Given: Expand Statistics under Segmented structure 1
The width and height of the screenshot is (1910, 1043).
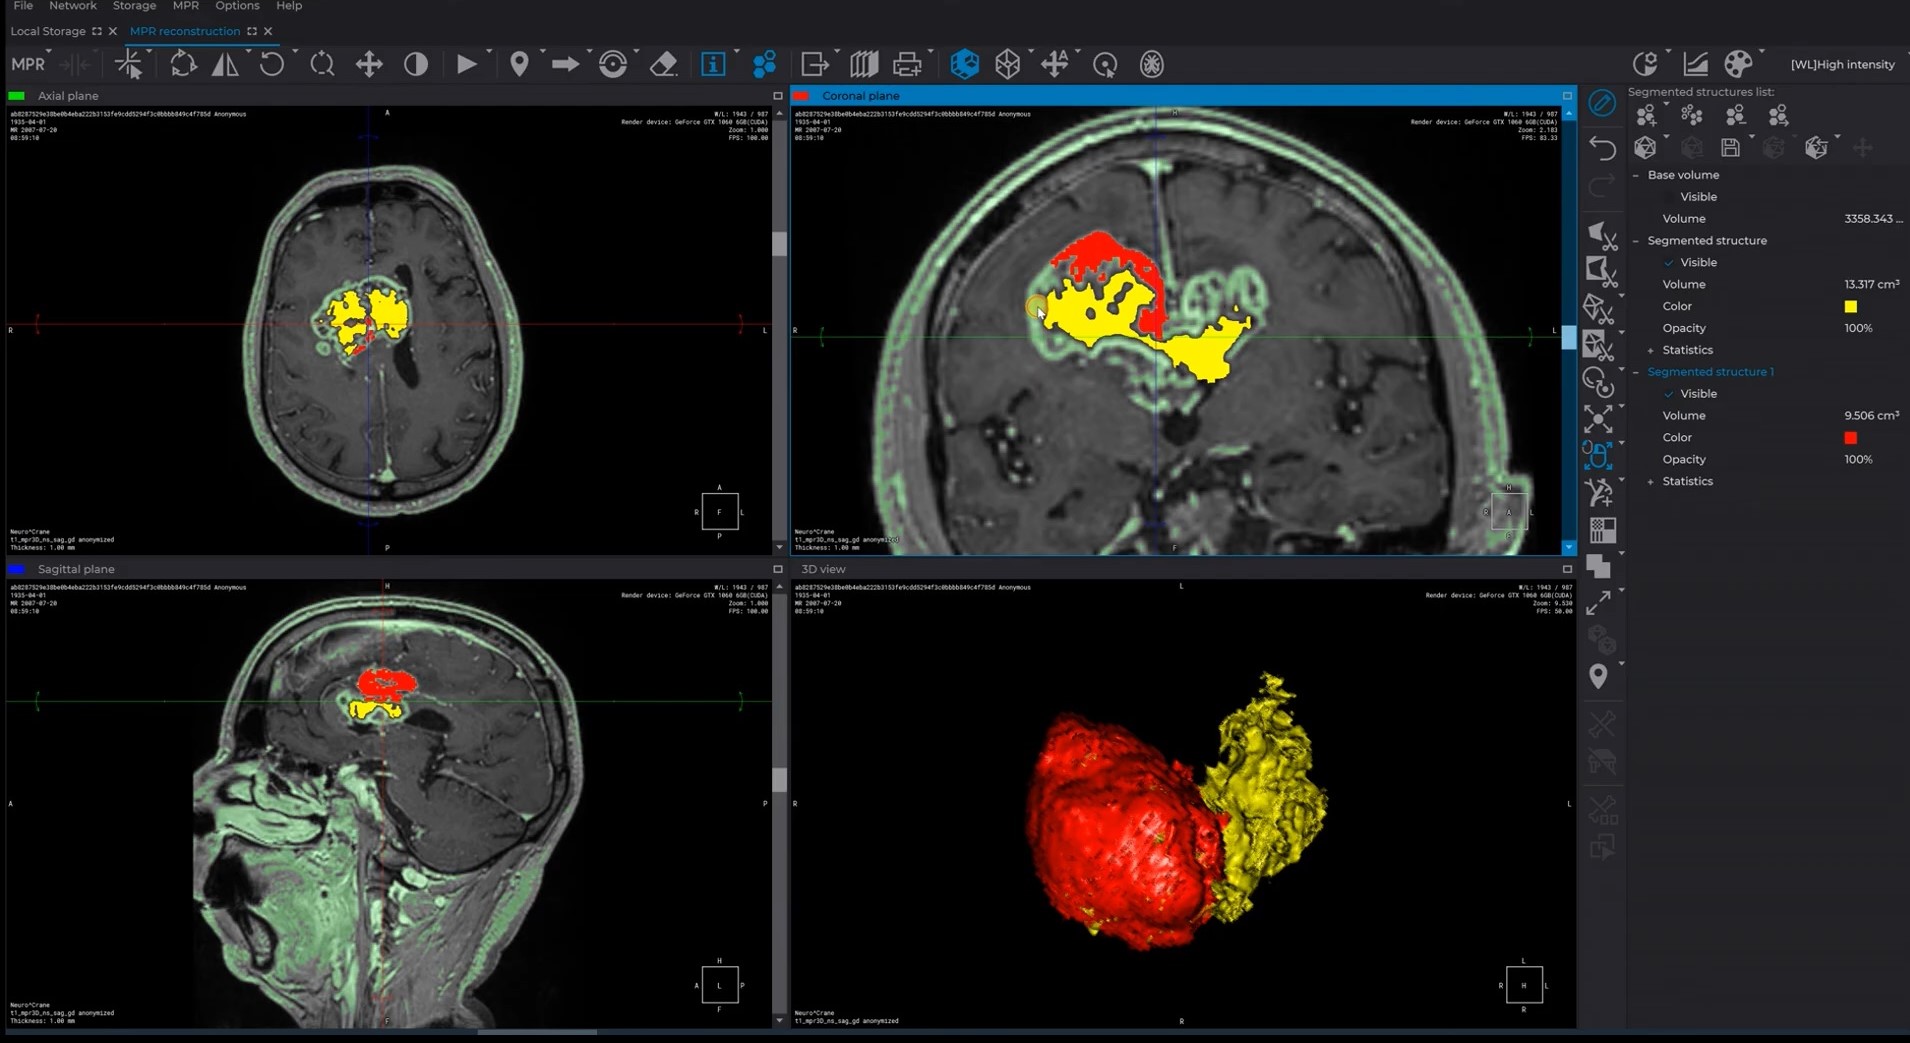Looking at the screenshot, I should tap(1651, 482).
